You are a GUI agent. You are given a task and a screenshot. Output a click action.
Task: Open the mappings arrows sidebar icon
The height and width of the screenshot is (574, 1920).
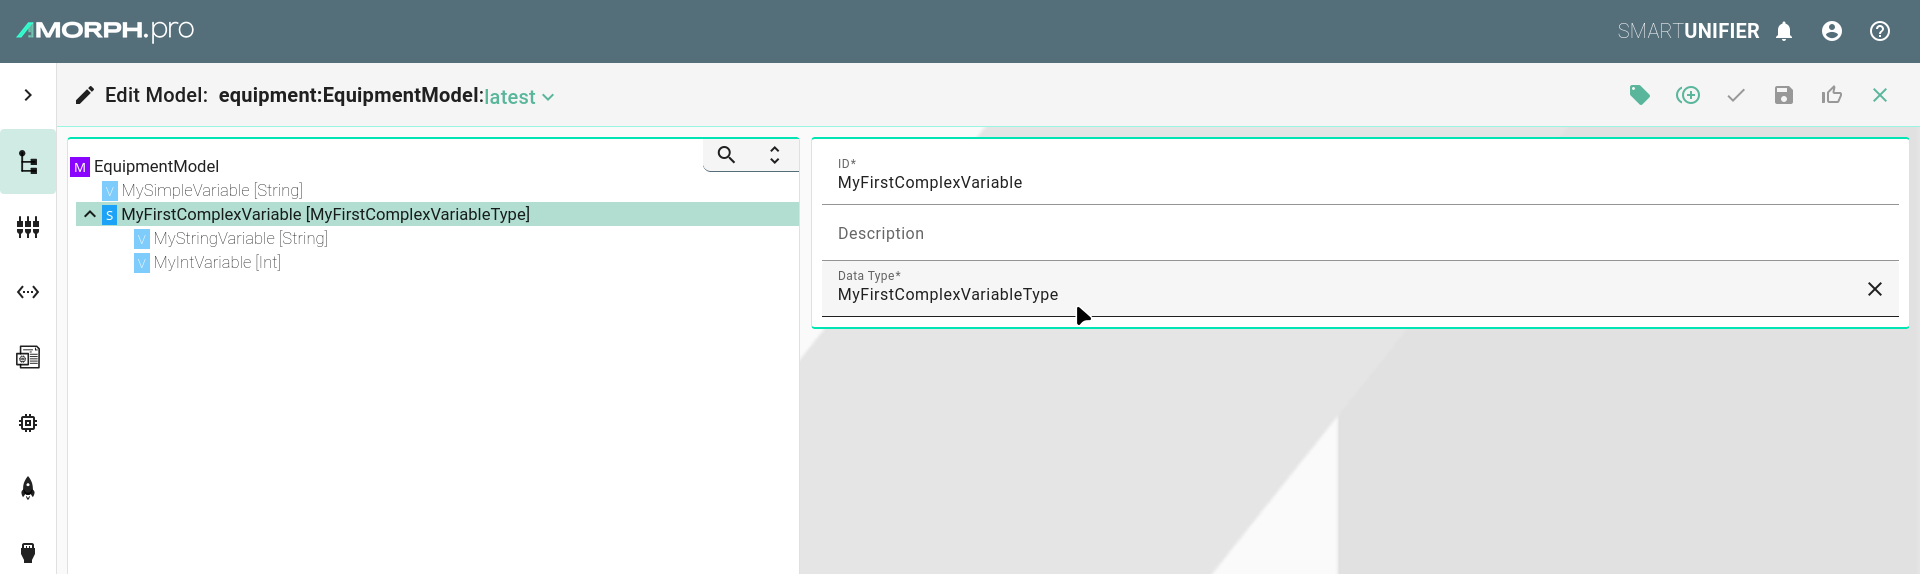(28, 292)
